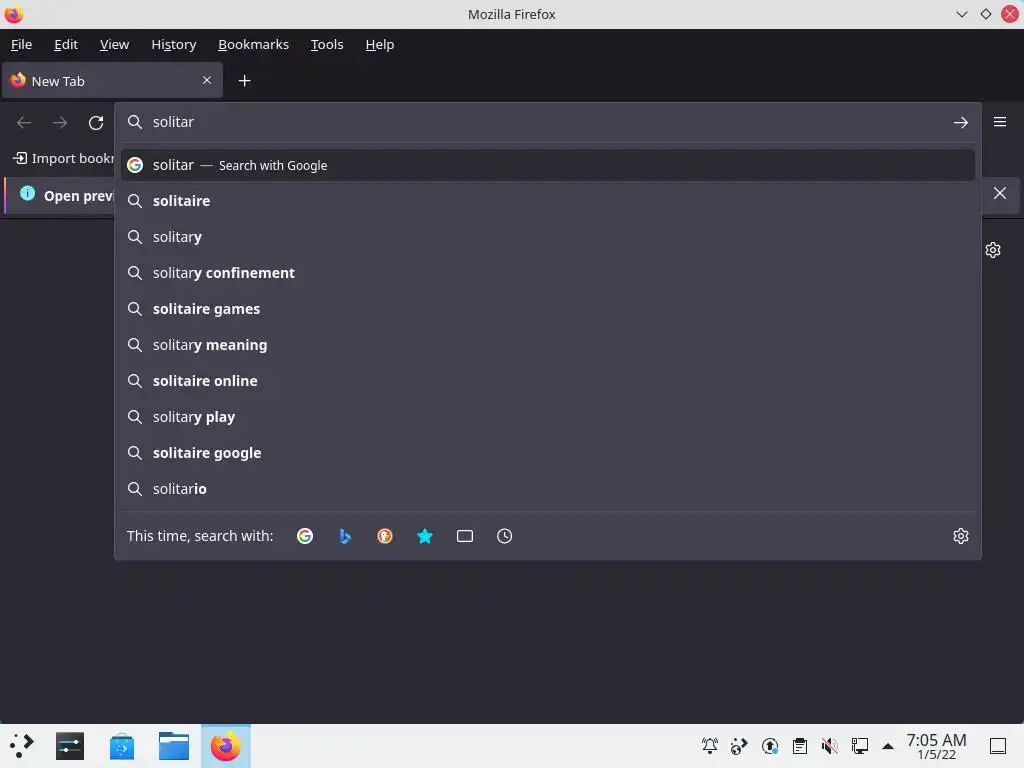
Task: Choose 'solitario' suggestion
Action: point(547,488)
